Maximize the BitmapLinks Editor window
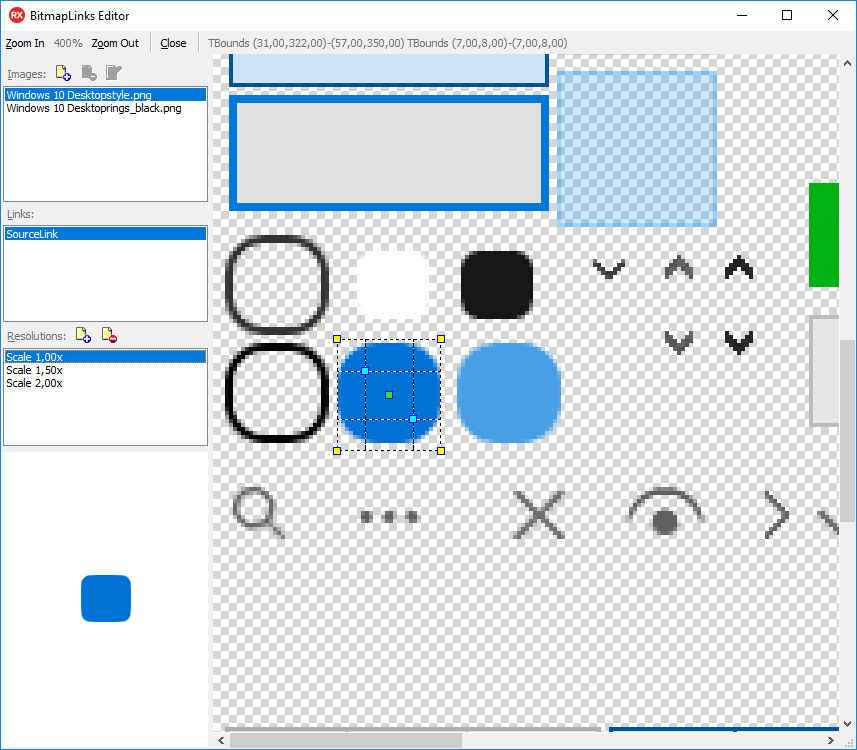The width and height of the screenshot is (857, 750). coord(786,15)
